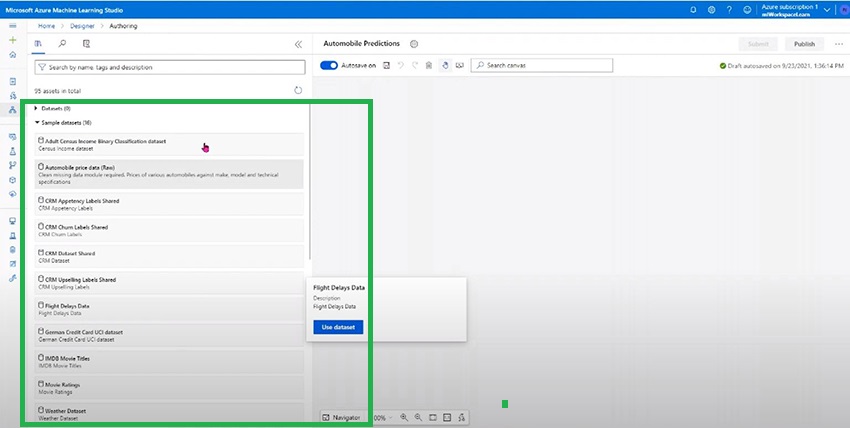Select CRM Churn Labels Shared dataset

pos(169,230)
